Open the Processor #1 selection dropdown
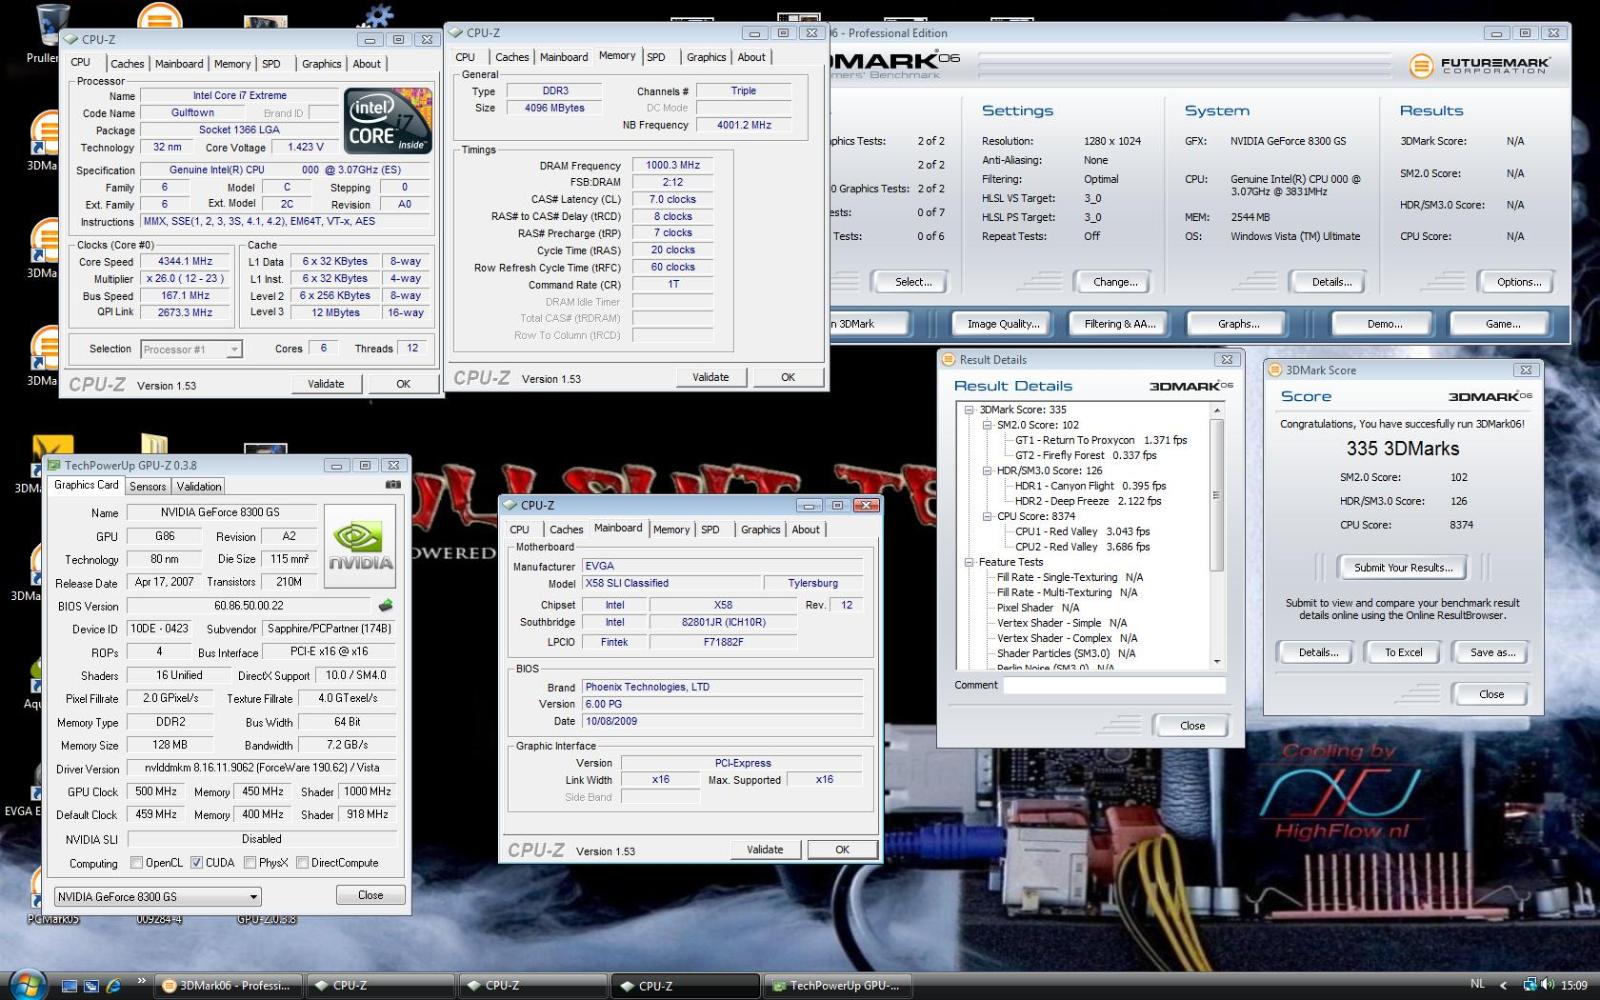This screenshot has height=1000, width=1600. click(x=191, y=349)
